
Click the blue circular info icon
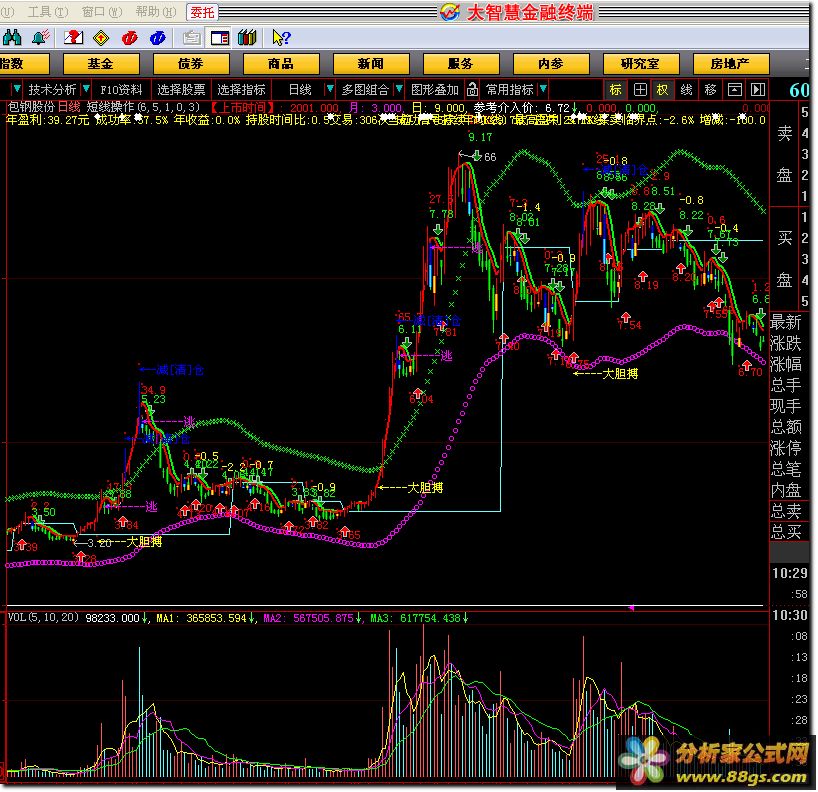point(158,38)
